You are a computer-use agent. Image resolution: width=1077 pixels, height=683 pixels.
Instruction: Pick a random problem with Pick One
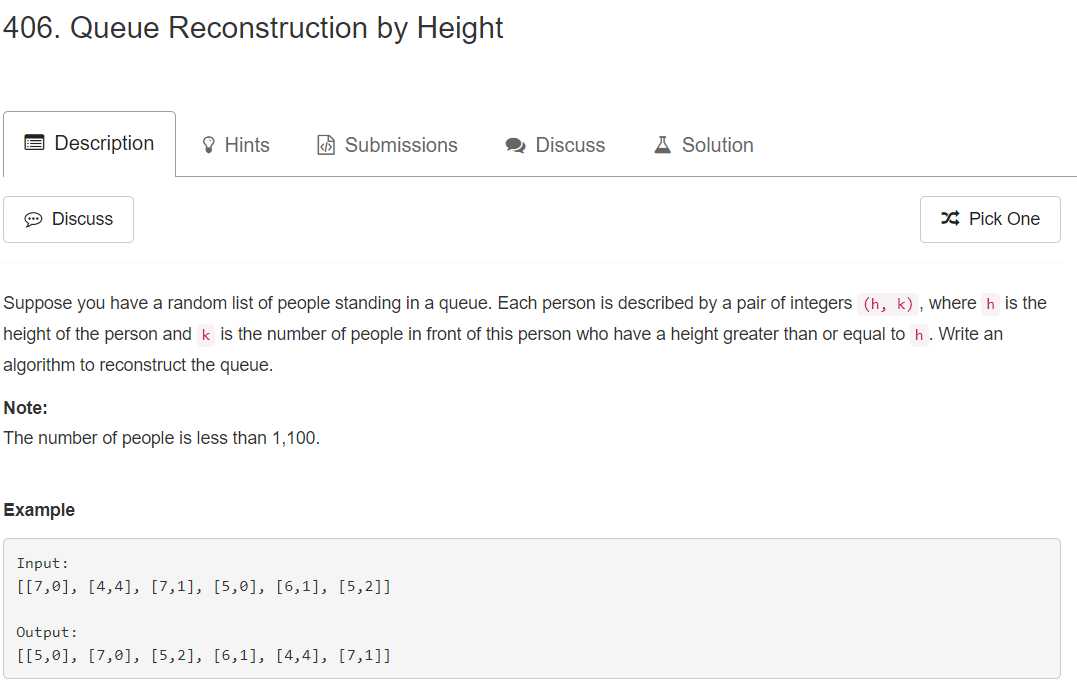coord(990,219)
